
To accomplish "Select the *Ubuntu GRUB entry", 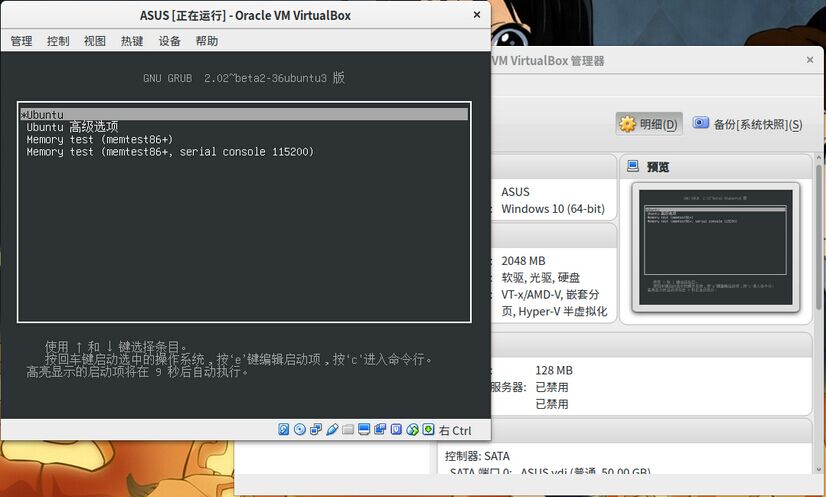I will point(244,114).
